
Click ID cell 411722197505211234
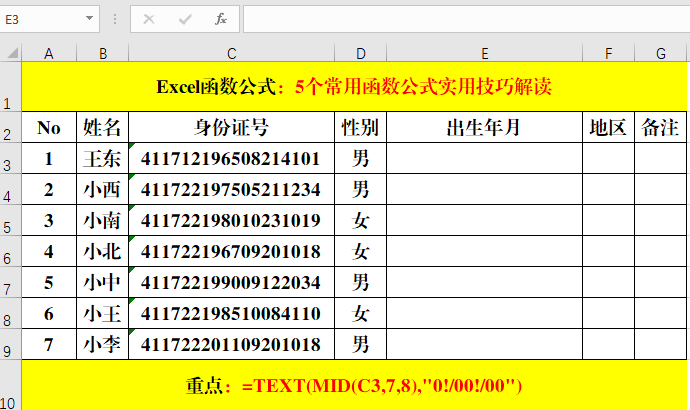231,189
